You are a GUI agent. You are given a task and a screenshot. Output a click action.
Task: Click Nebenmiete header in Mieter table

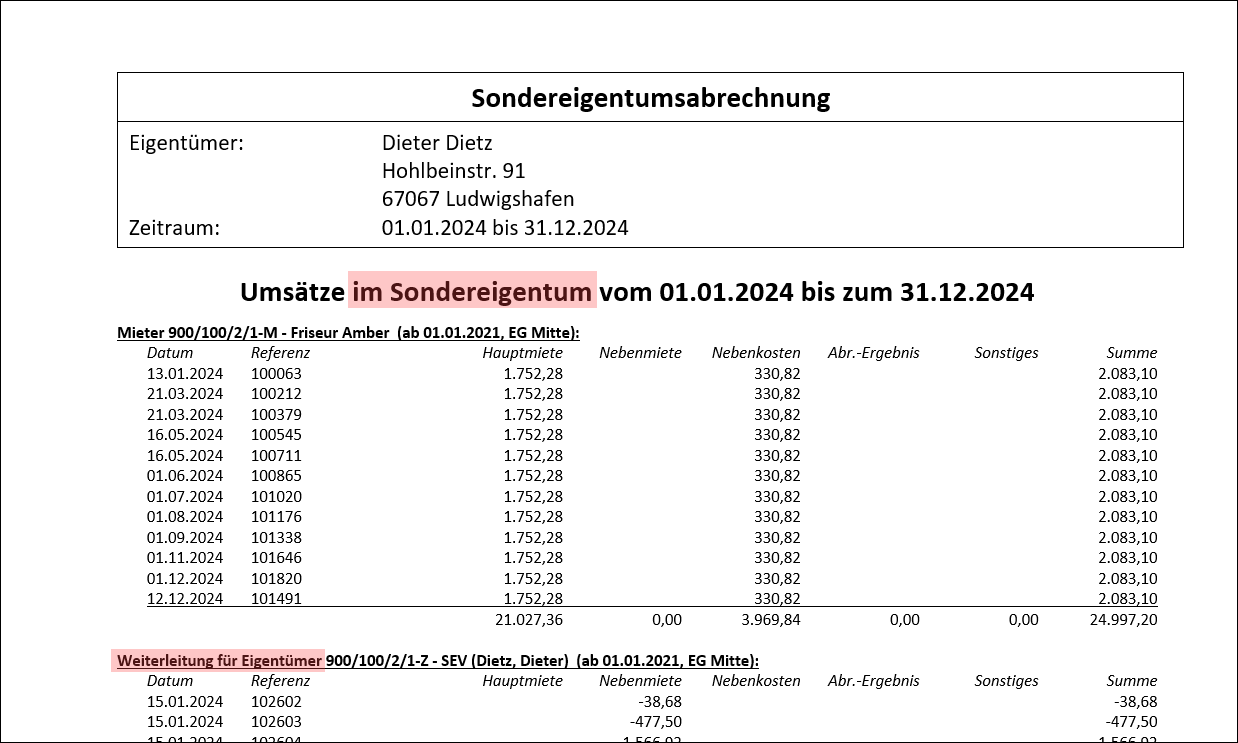(640, 352)
